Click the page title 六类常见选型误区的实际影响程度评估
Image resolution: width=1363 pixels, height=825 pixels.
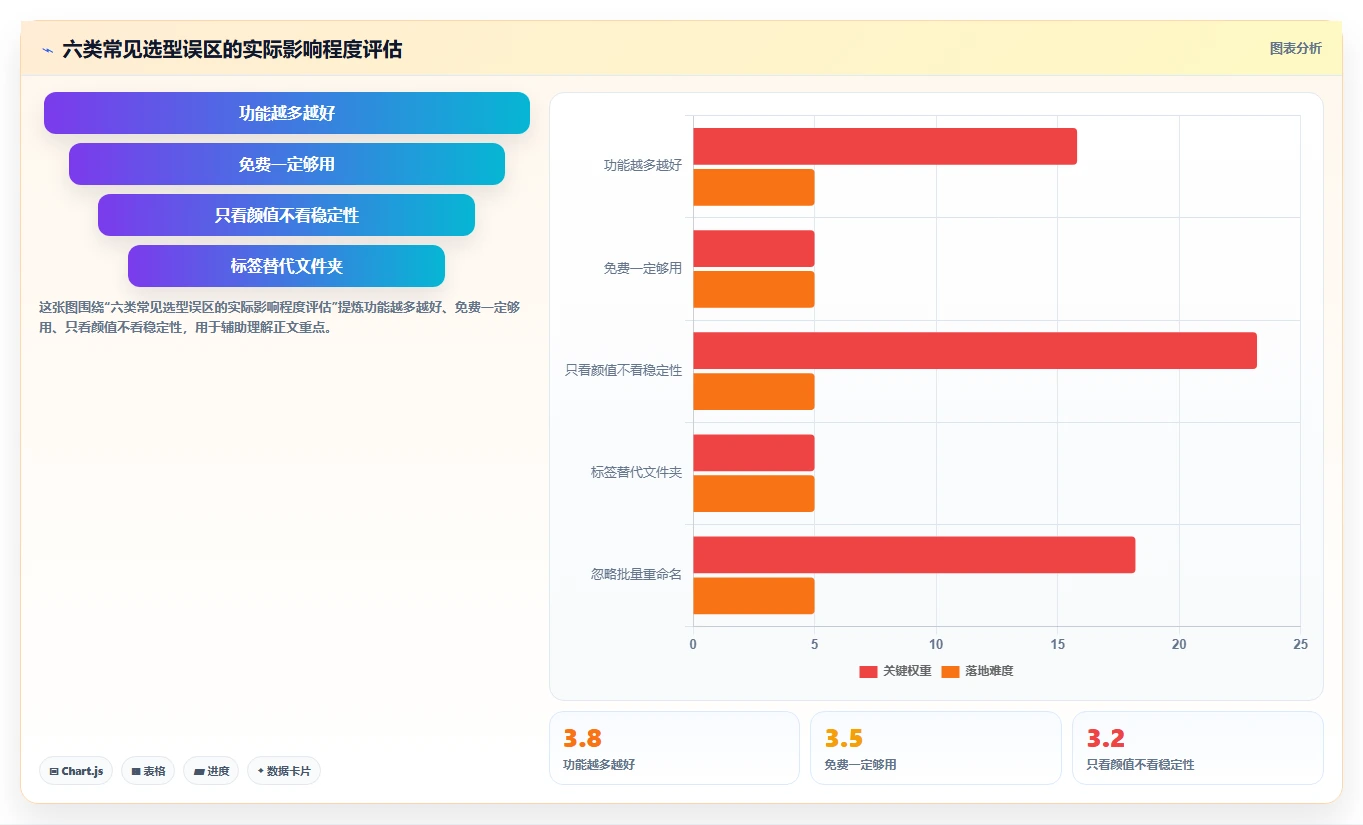coord(232,49)
